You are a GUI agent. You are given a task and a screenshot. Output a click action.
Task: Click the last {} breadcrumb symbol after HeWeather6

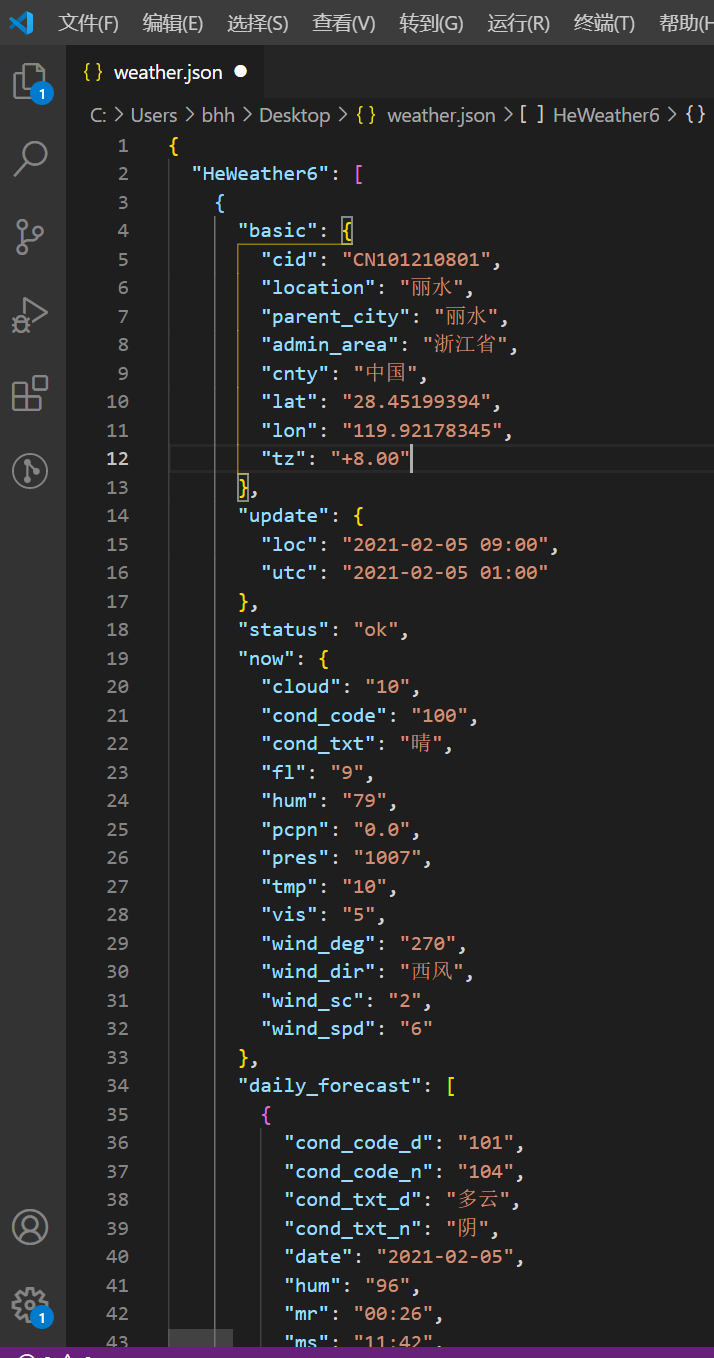coord(695,115)
